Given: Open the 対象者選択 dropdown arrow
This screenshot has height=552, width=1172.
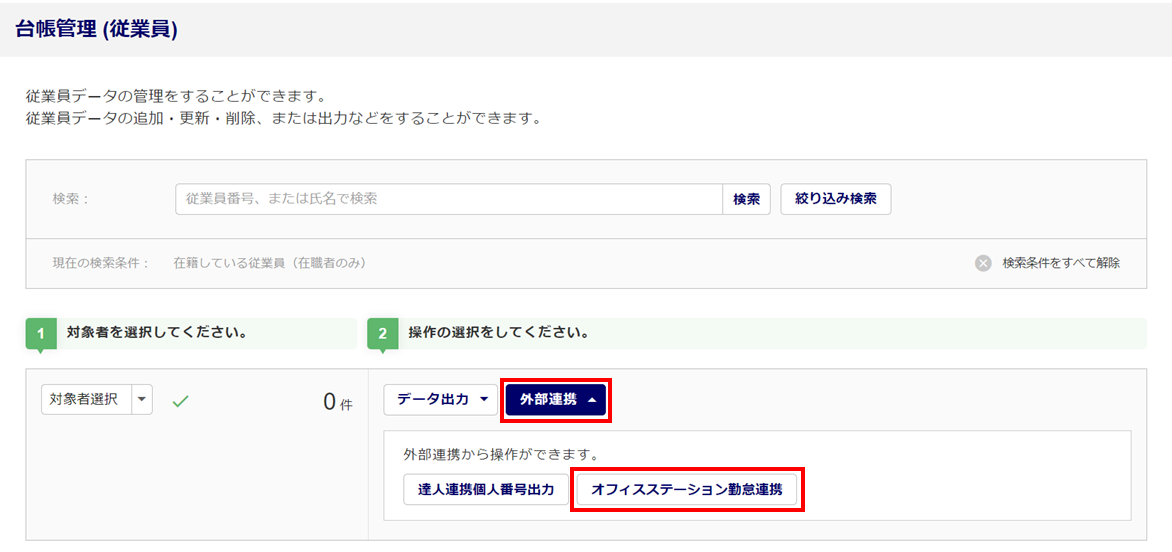Looking at the screenshot, I should pyautogui.click(x=142, y=400).
